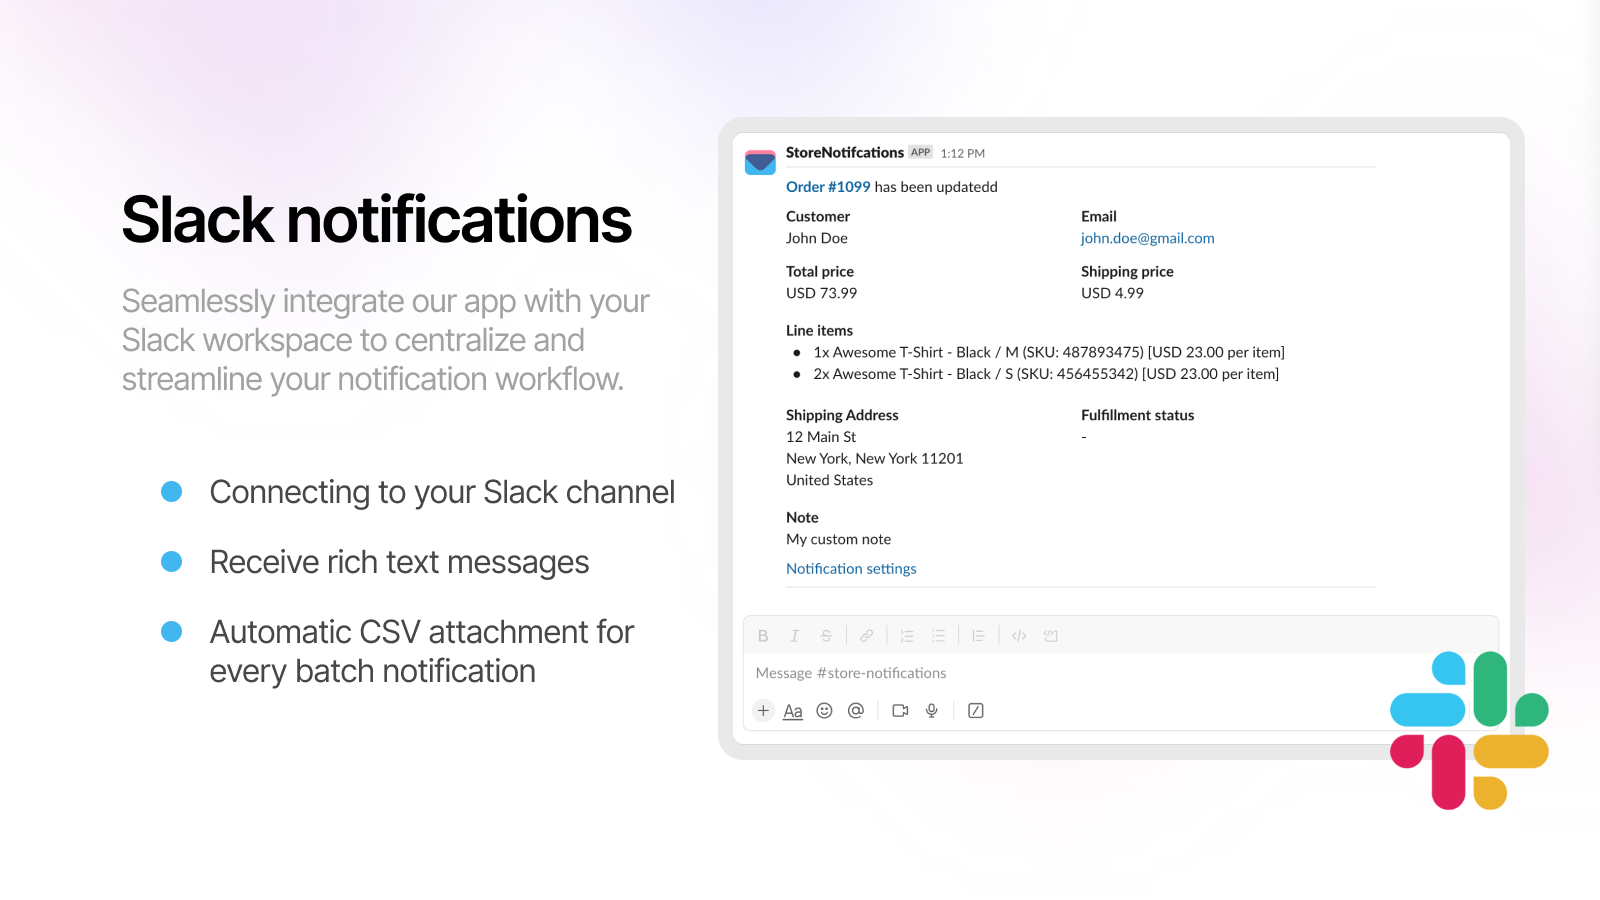Click the 'Email' field label
This screenshot has height=900, width=1600.
pyautogui.click(x=1099, y=217)
